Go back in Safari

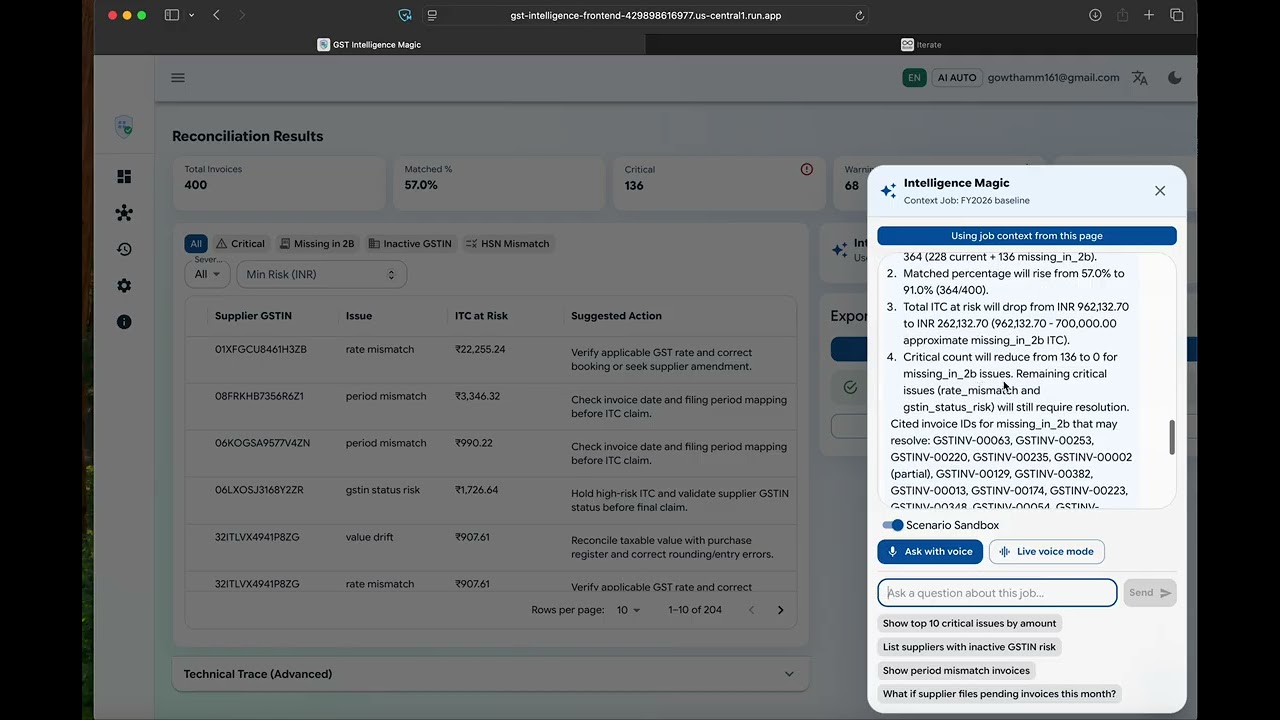coord(216,16)
